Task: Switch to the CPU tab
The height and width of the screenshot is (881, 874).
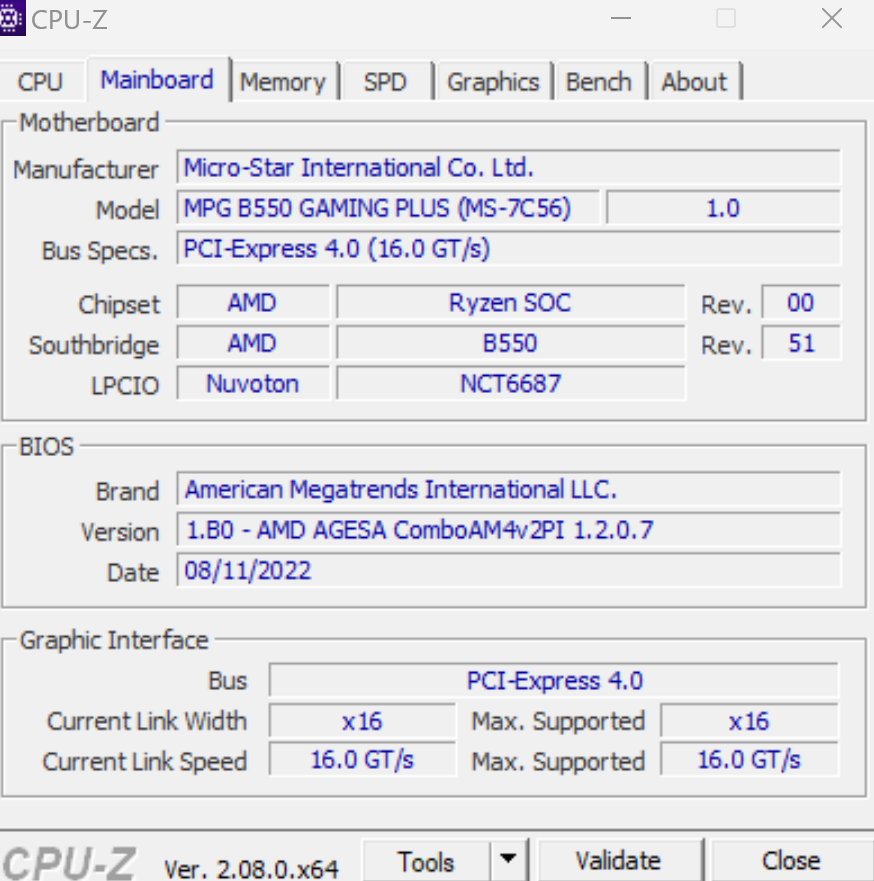Action: tap(40, 82)
